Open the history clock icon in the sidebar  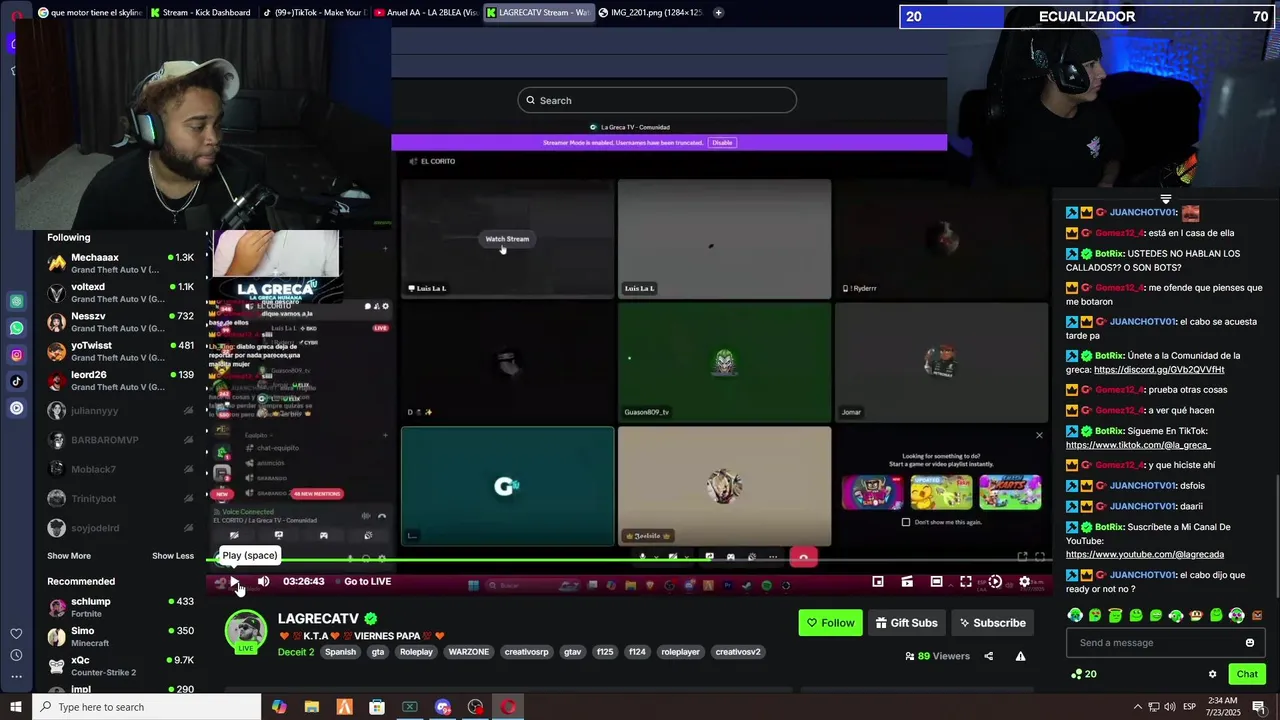pos(16,655)
